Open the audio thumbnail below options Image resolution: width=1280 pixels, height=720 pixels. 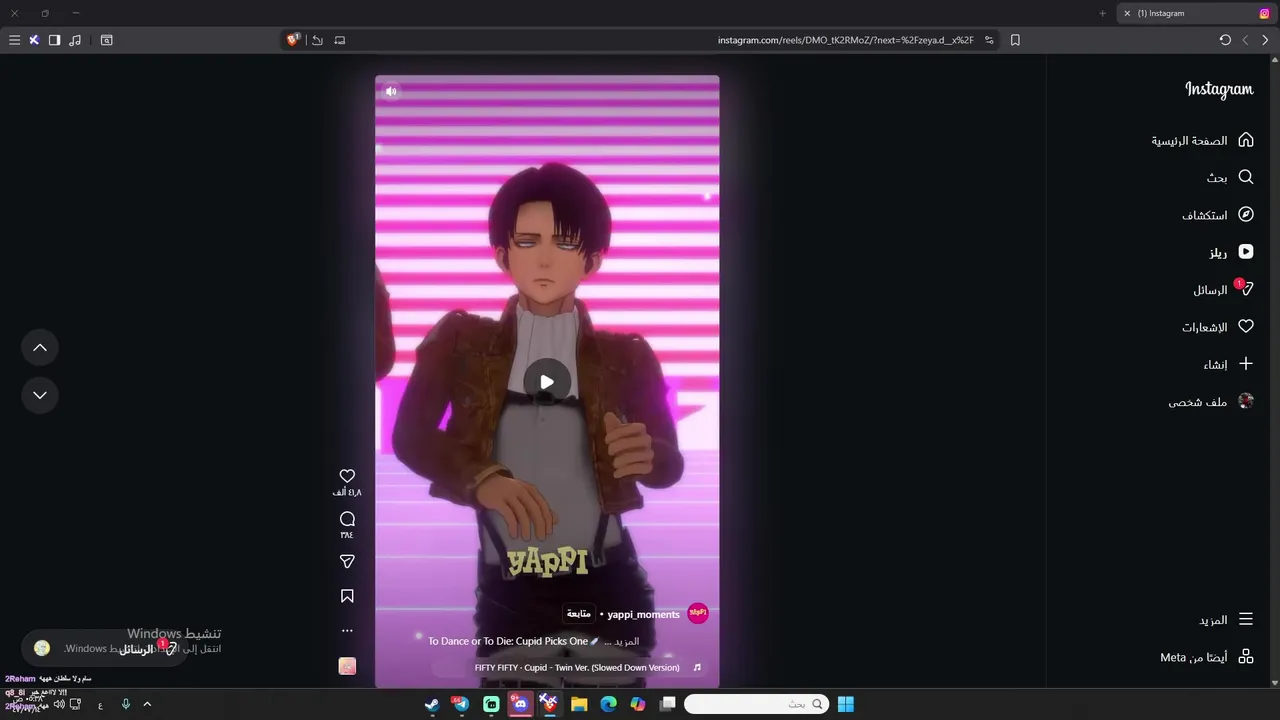(x=347, y=666)
